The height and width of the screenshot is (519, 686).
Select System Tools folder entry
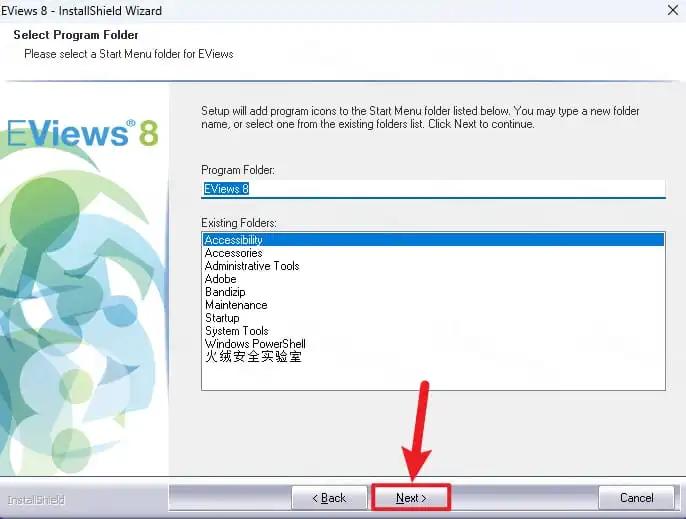pos(433,331)
